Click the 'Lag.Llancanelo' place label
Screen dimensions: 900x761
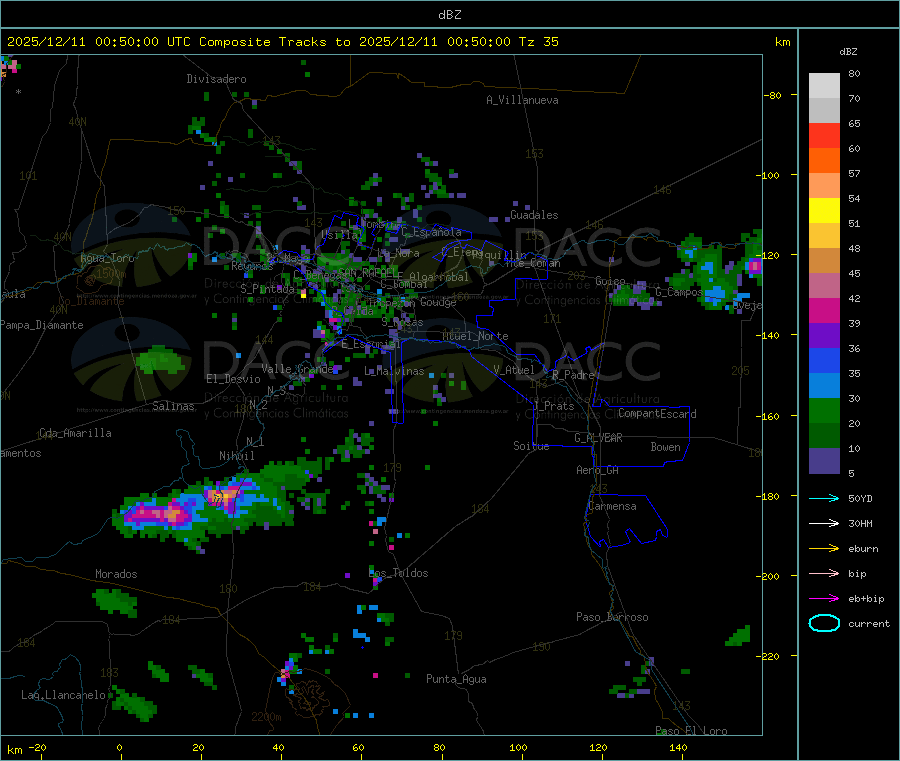point(64,695)
